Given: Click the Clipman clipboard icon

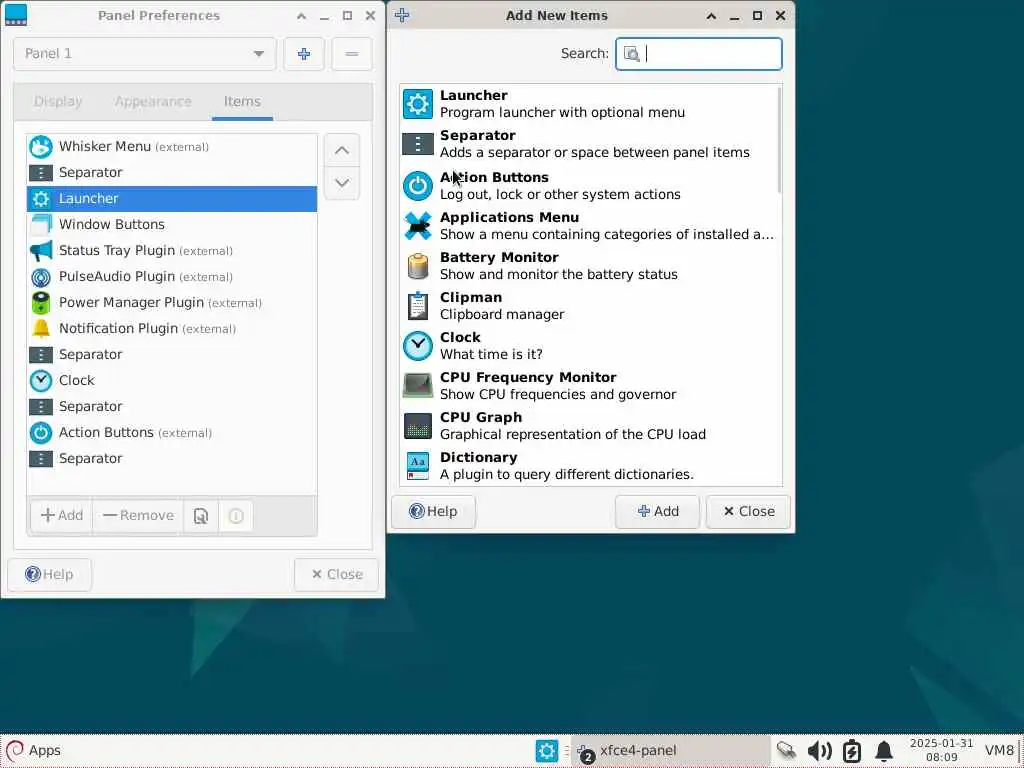Looking at the screenshot, I should click(x=417, y=306).
